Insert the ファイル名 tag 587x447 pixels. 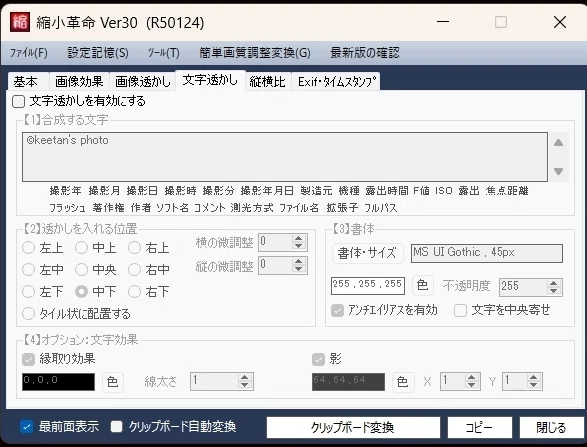[299, 208]
